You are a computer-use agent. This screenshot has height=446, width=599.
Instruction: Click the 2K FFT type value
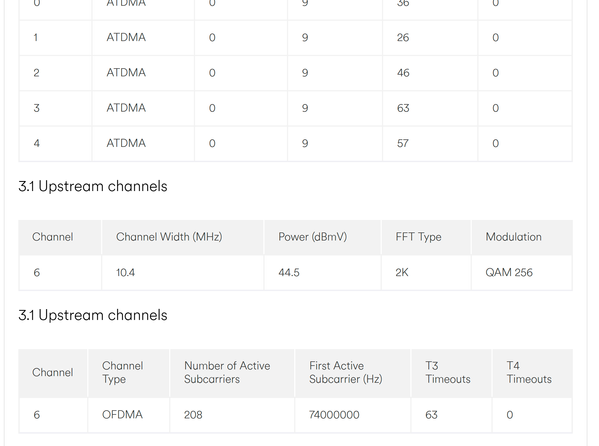click(x=402, y=272)
